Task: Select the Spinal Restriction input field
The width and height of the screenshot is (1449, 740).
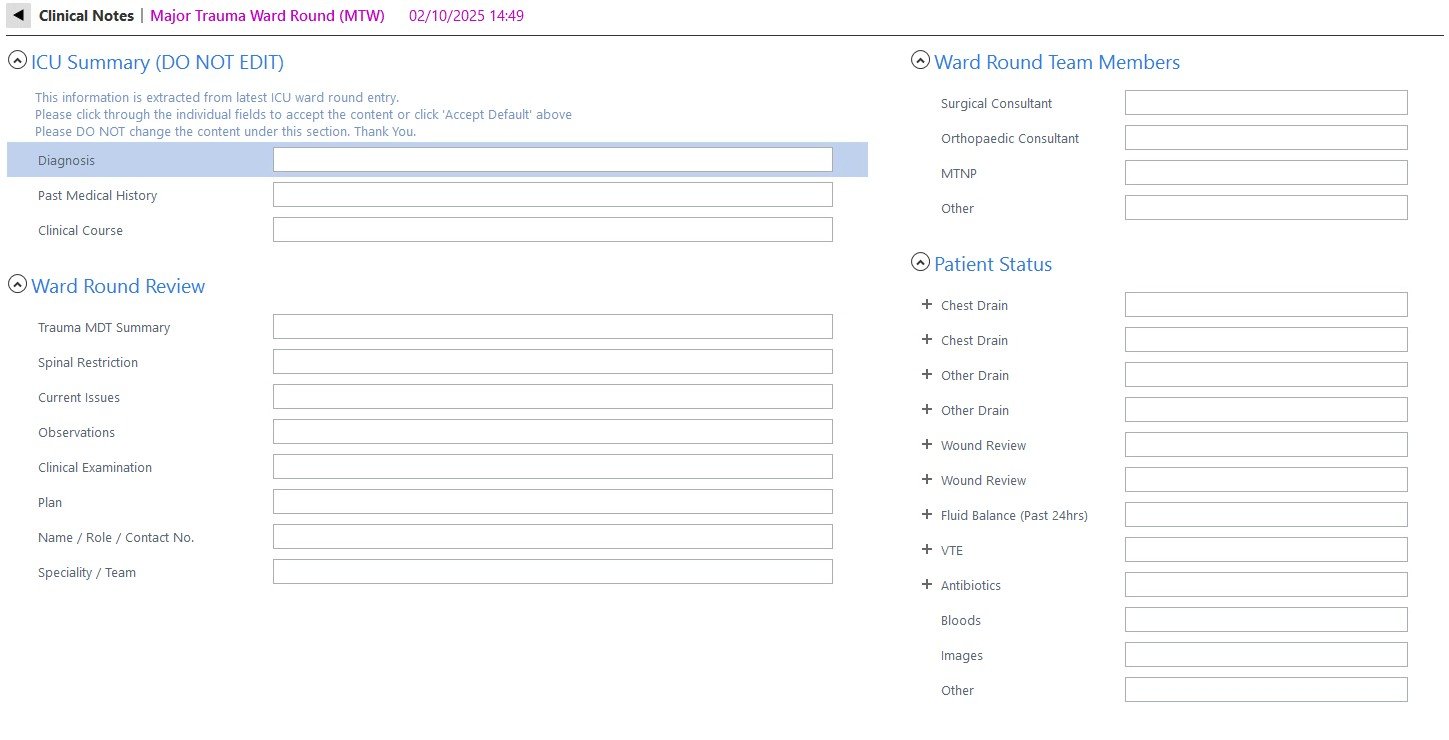Action: click(552, 362)
